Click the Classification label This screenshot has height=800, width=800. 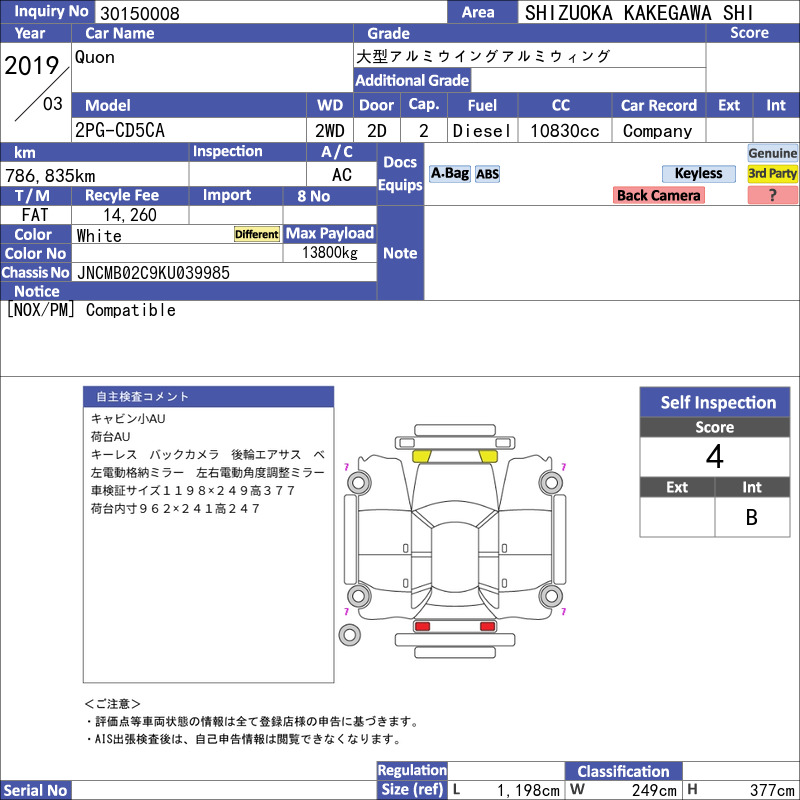pyautogui.click(x=623, y=771)
